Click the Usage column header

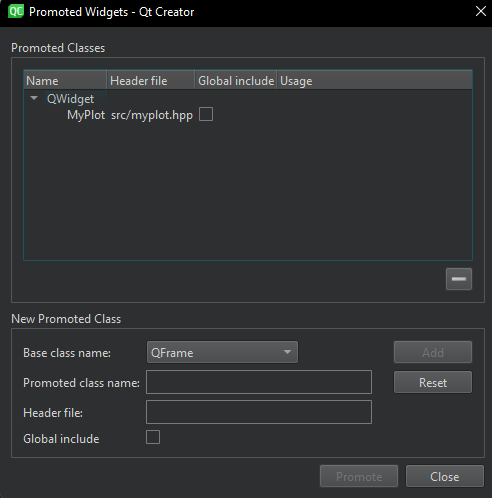click(x=375, y=81)
